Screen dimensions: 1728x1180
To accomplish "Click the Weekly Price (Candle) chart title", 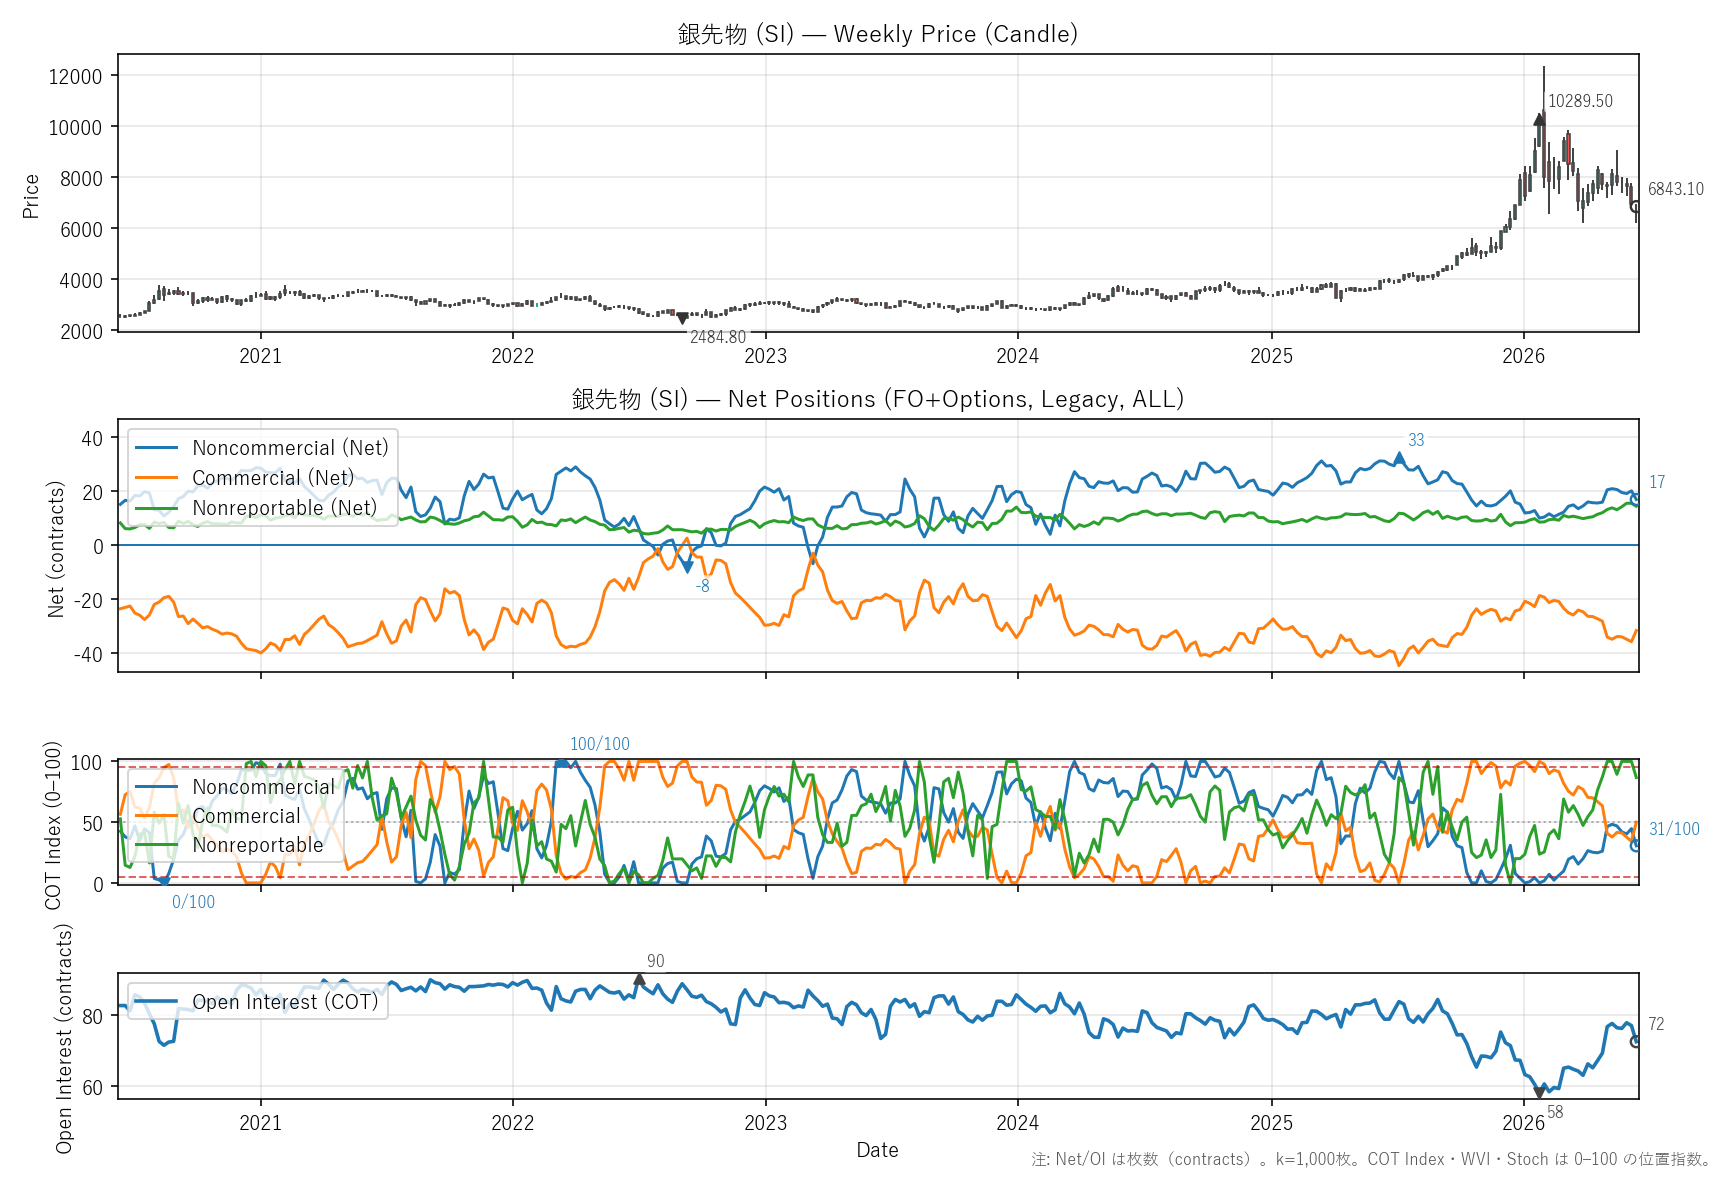I will click(878, 34).
